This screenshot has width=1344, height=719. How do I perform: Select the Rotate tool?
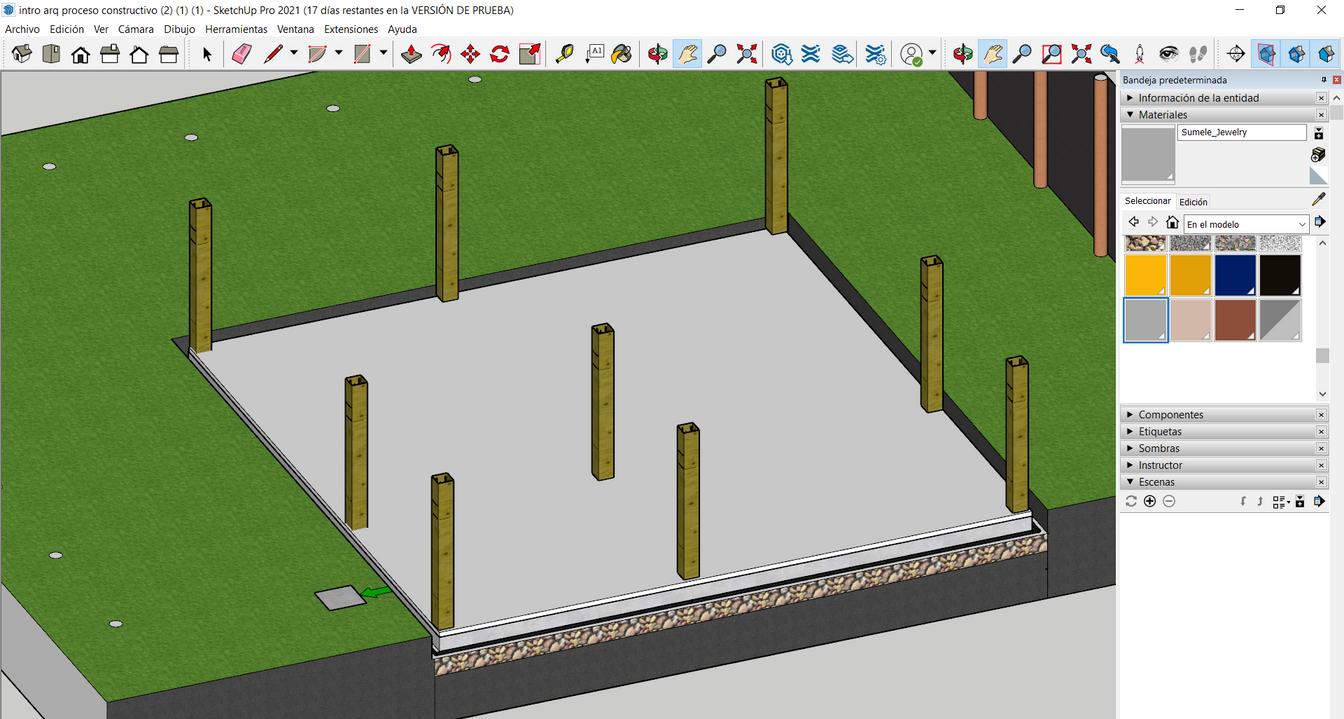pyautogui.click(x=500, y=54)
